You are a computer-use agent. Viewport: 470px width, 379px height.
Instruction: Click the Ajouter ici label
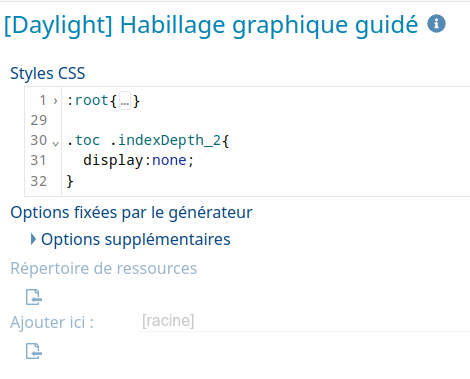(52, 322)
